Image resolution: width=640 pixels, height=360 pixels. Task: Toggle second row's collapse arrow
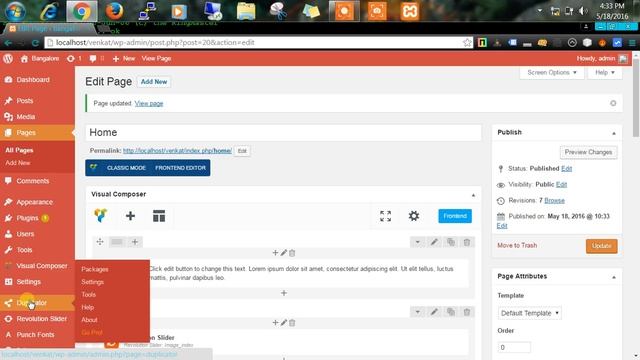click(x=418, y=312)
